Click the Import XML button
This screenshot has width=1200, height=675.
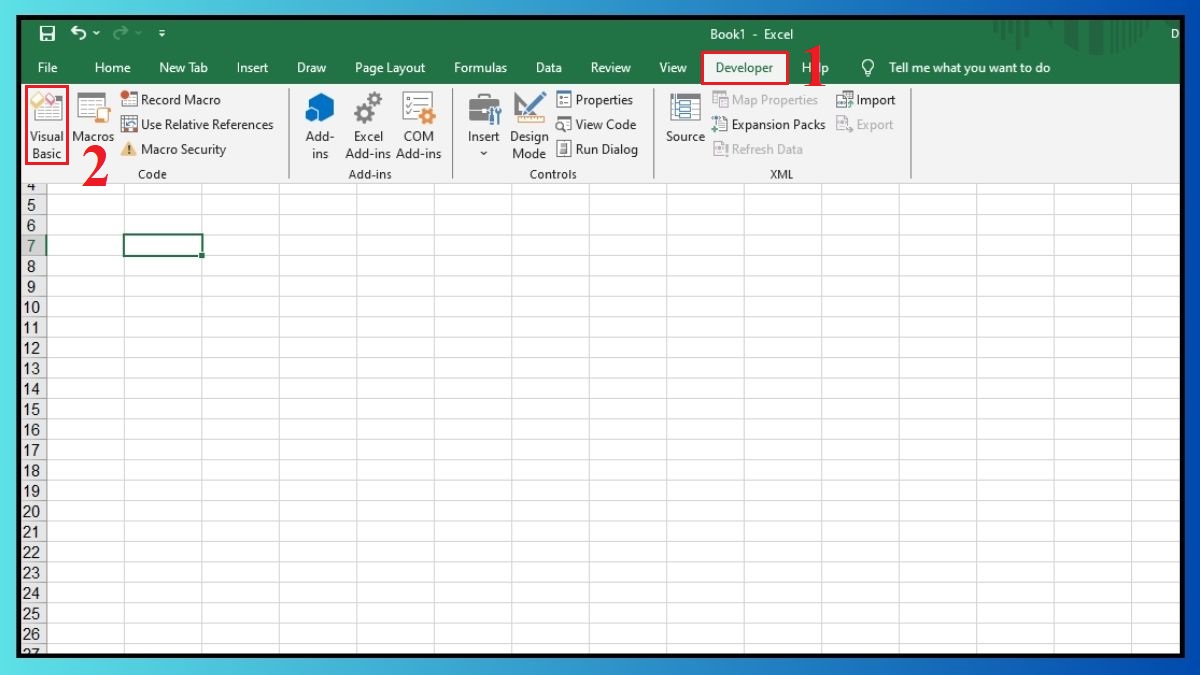click(867, 99)
